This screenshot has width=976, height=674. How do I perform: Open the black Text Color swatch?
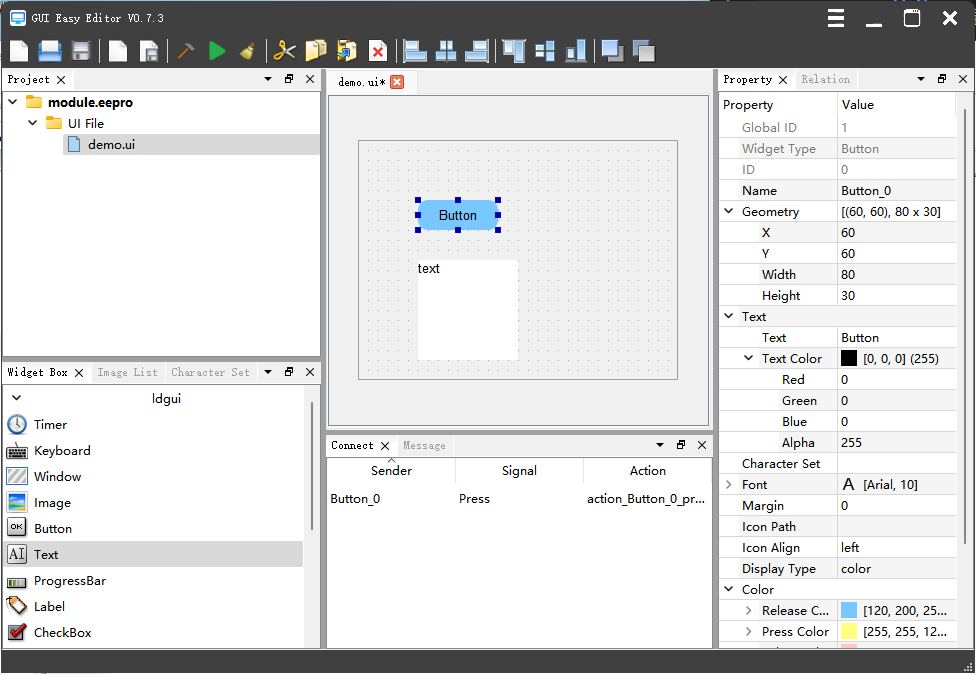[x=849, y=358]
